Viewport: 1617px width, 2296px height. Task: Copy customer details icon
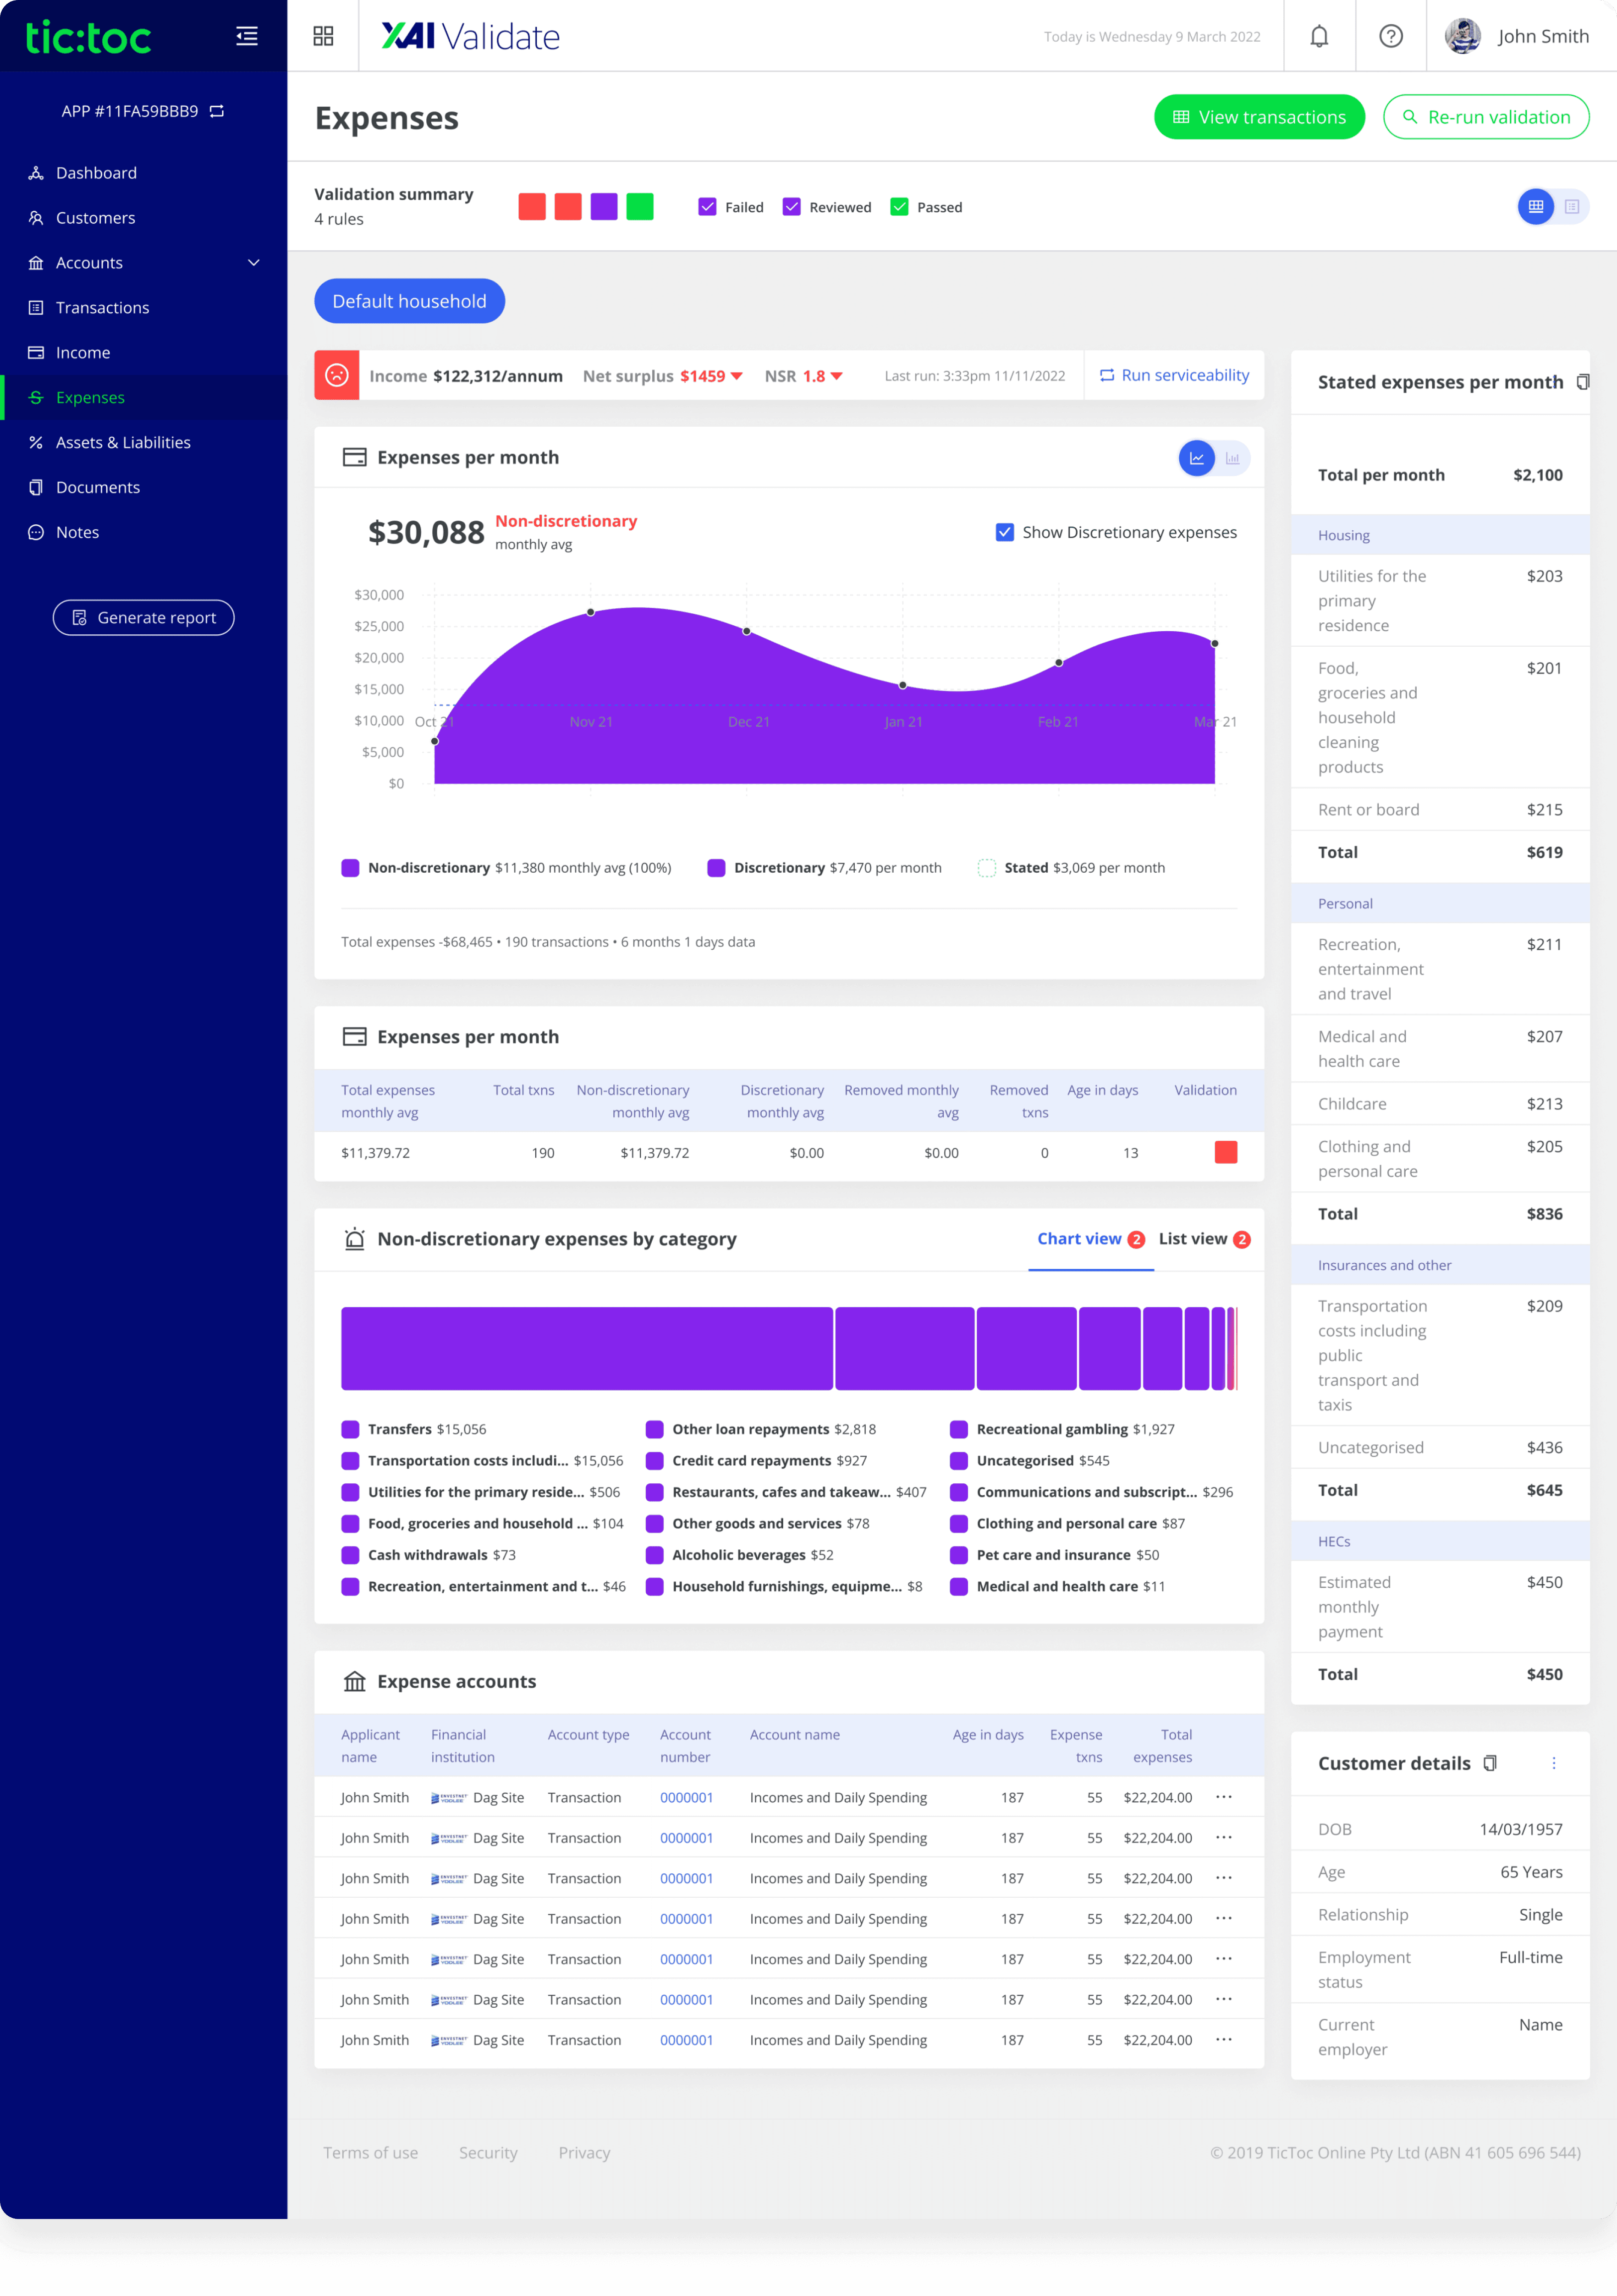coord(1490,1763)
